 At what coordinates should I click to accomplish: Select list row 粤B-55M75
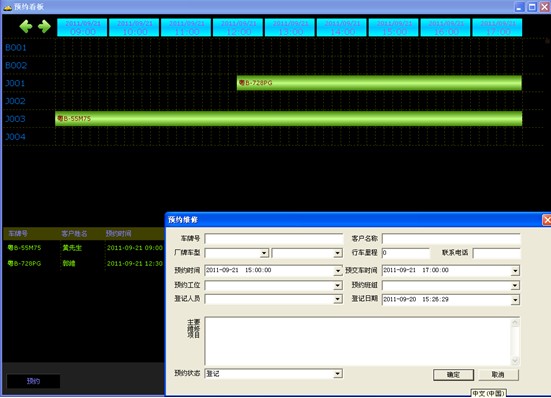click(x=84, y=248)
